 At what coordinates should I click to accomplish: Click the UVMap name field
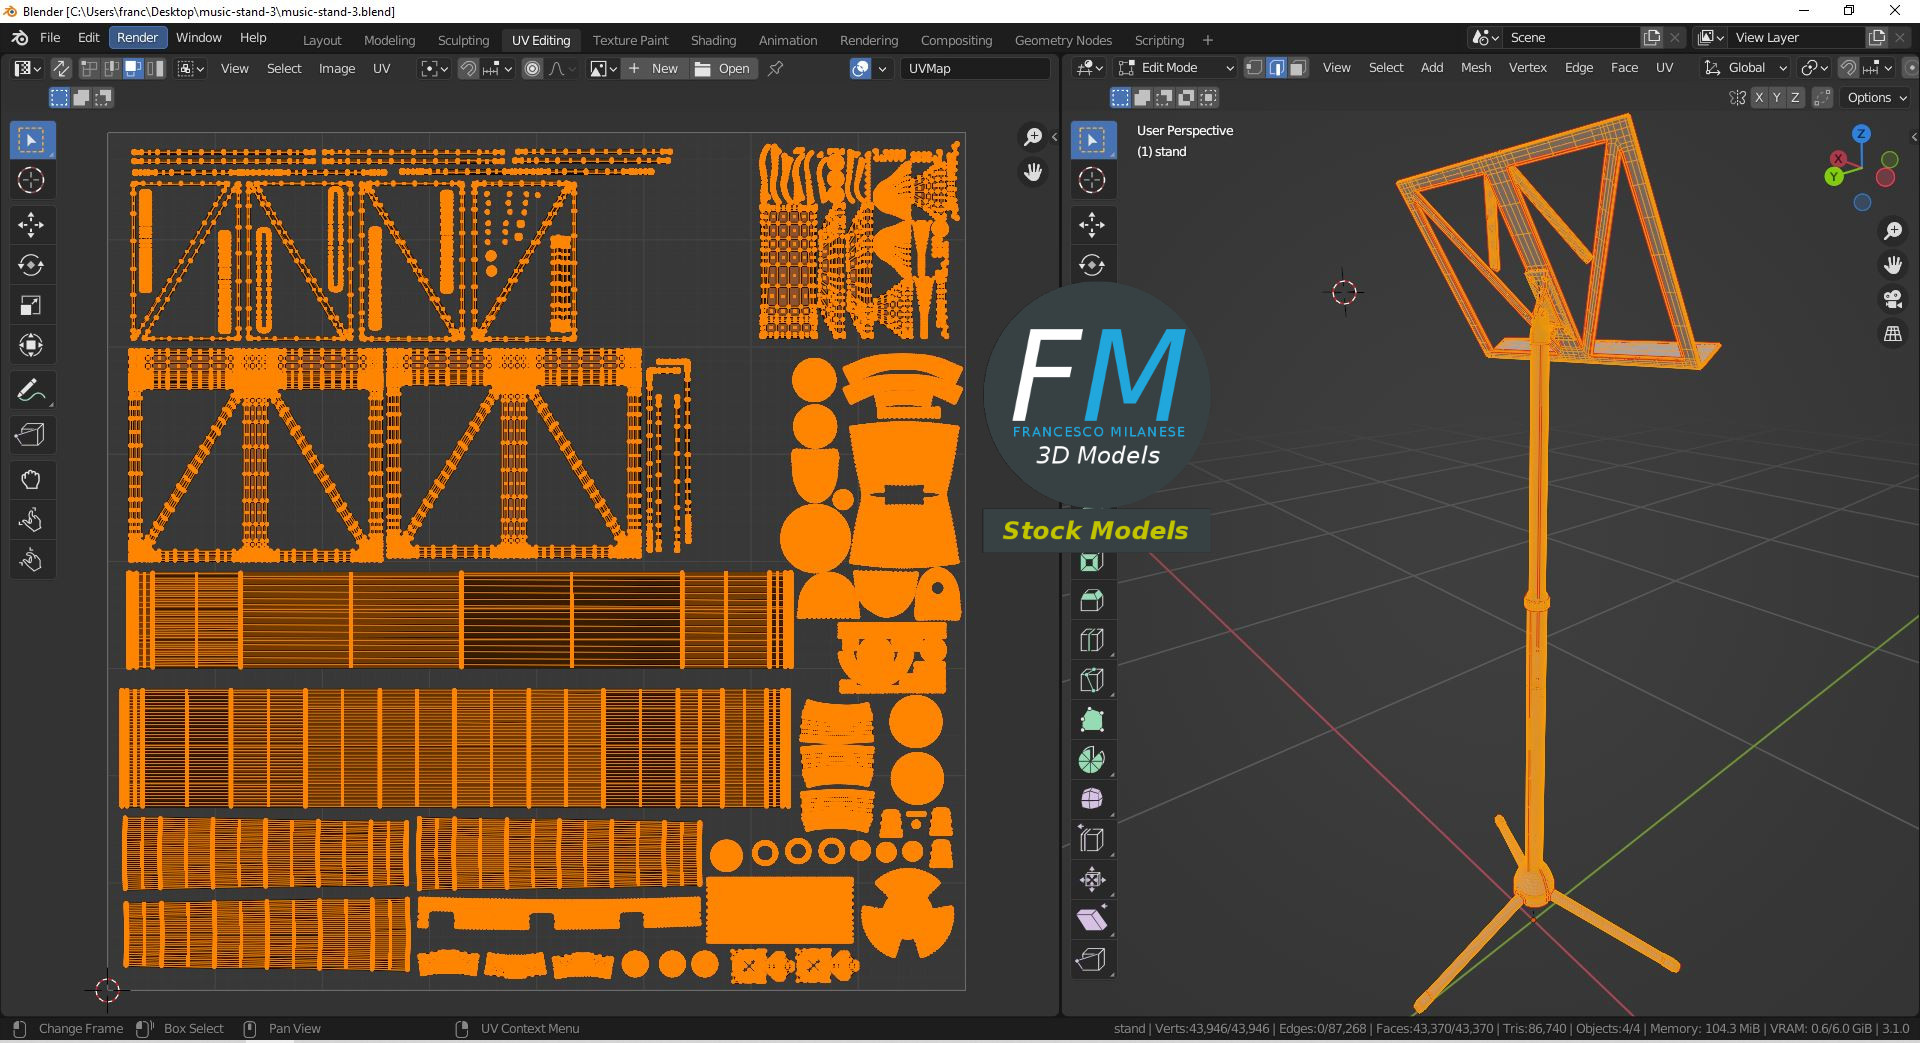point(975,68)
